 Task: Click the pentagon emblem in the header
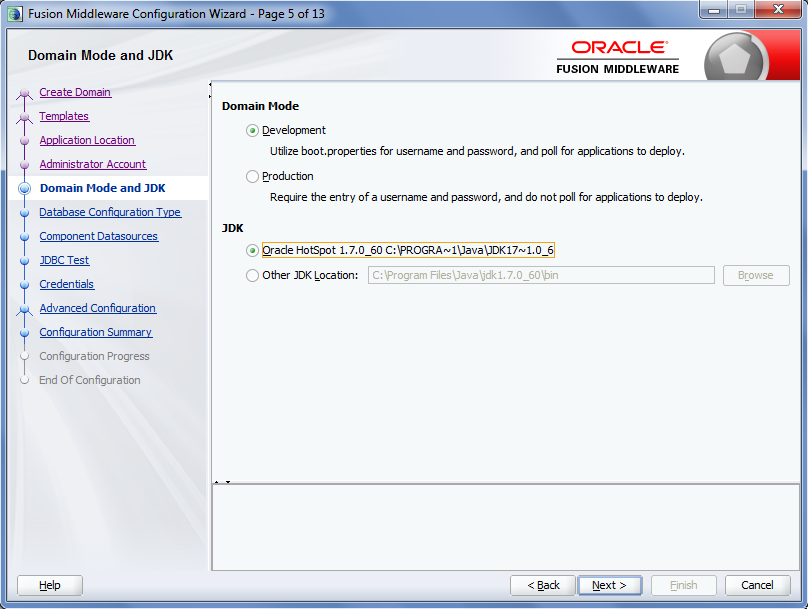(x=735, y=59)
